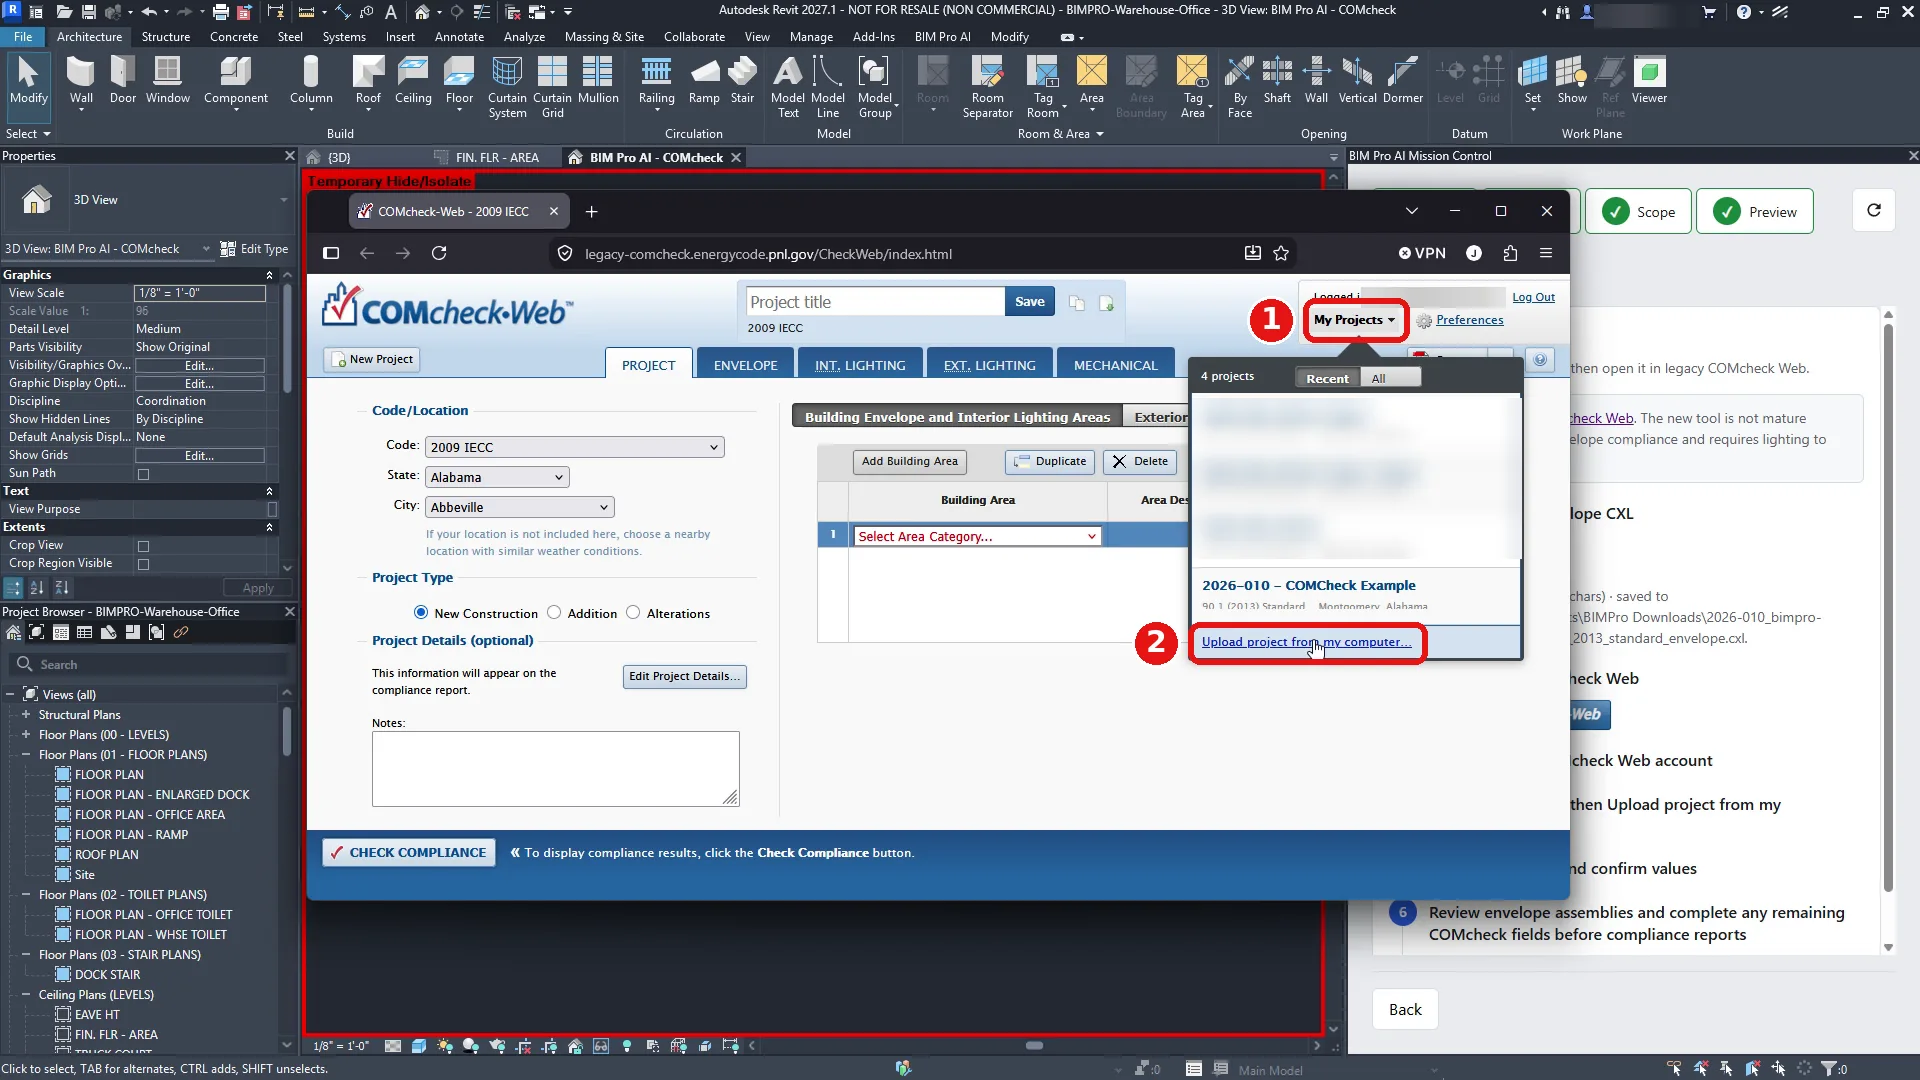Select the Stair tool
The image size is (1920, 1080).
coord(742,80)
